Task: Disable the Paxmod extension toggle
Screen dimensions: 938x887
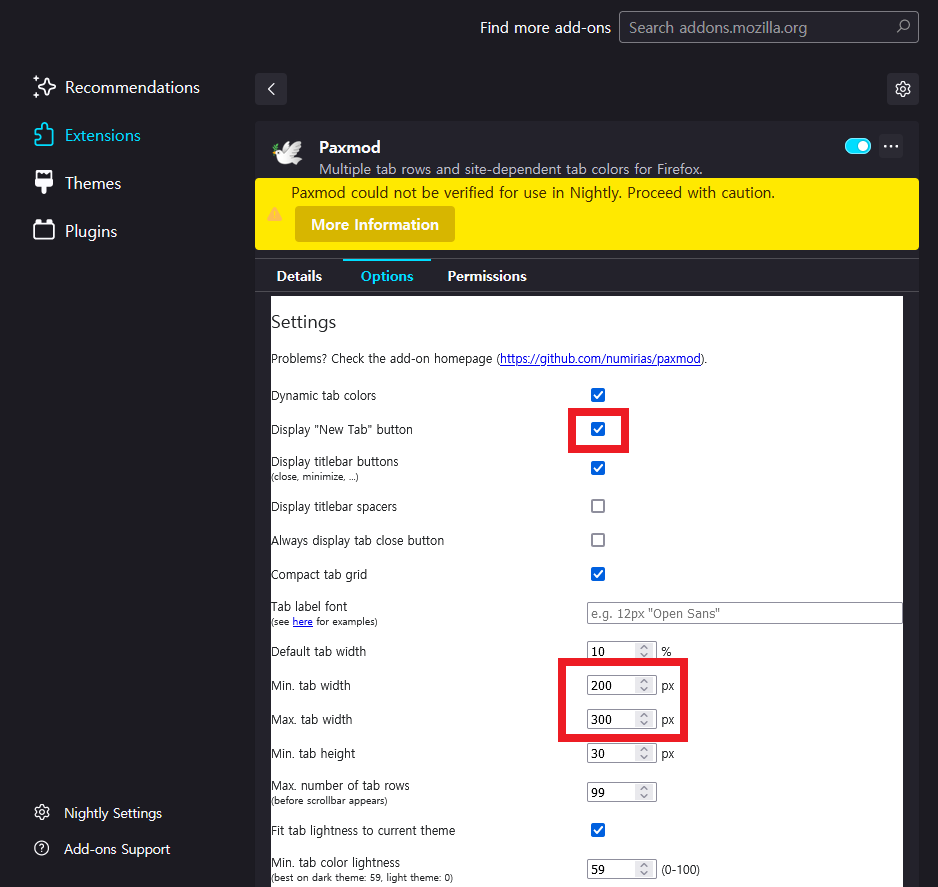Action: [857, 145]
